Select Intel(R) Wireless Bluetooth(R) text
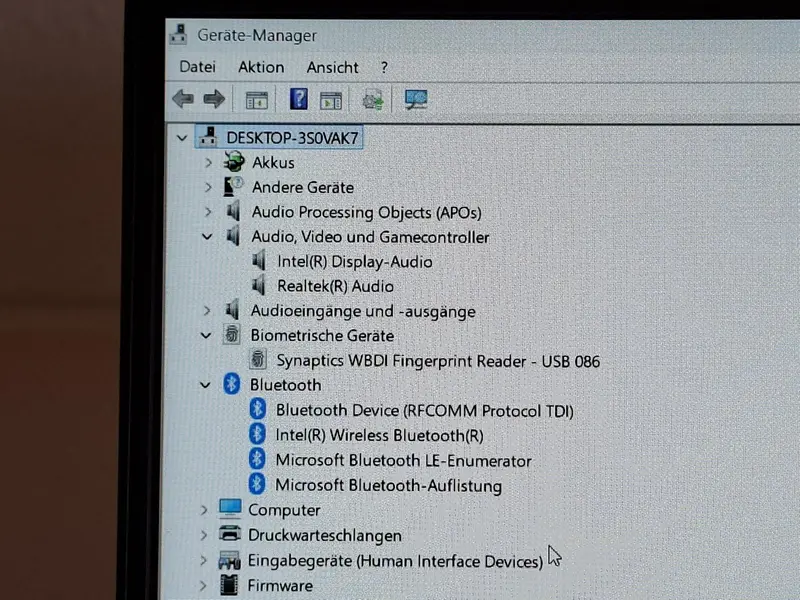800x600 pixels. (x=379, y=435)
